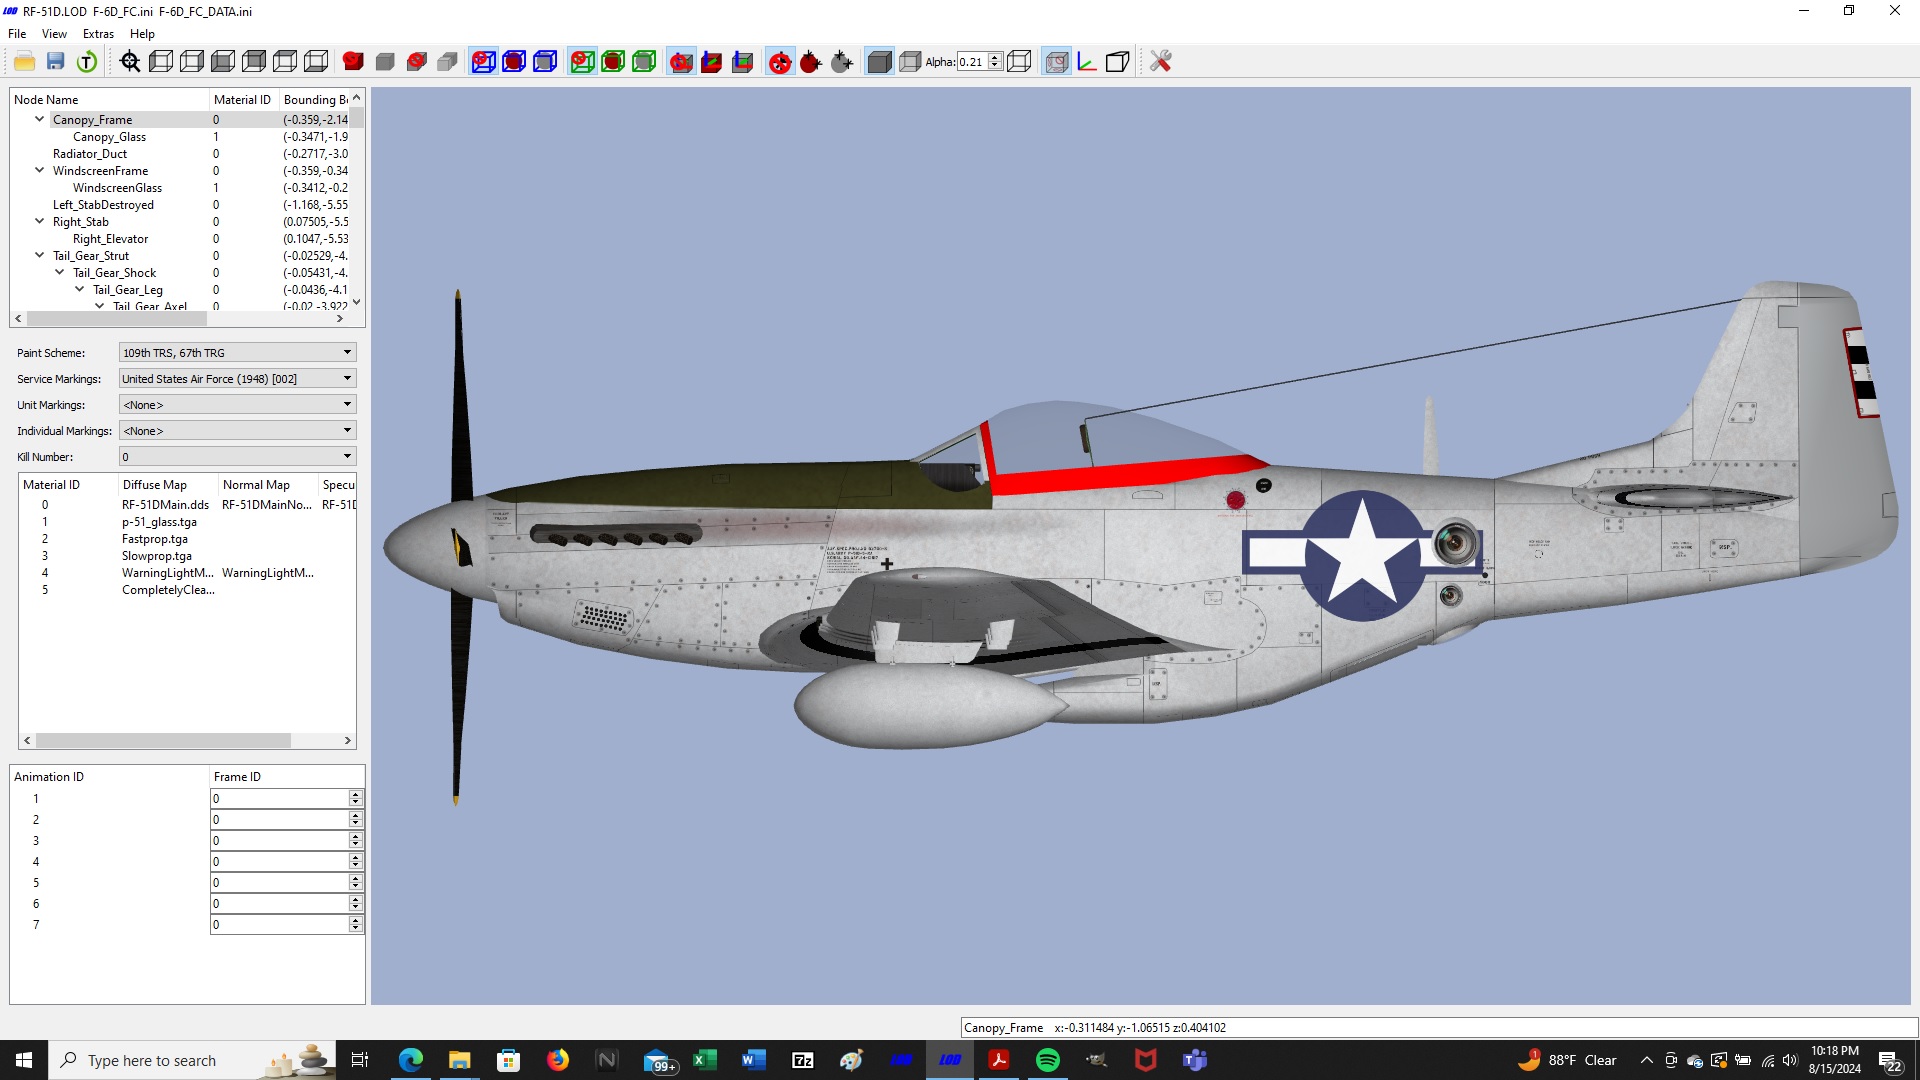Increase Alpha value with up spinner arrow
1920x1080 pixels.
(995, 58)
